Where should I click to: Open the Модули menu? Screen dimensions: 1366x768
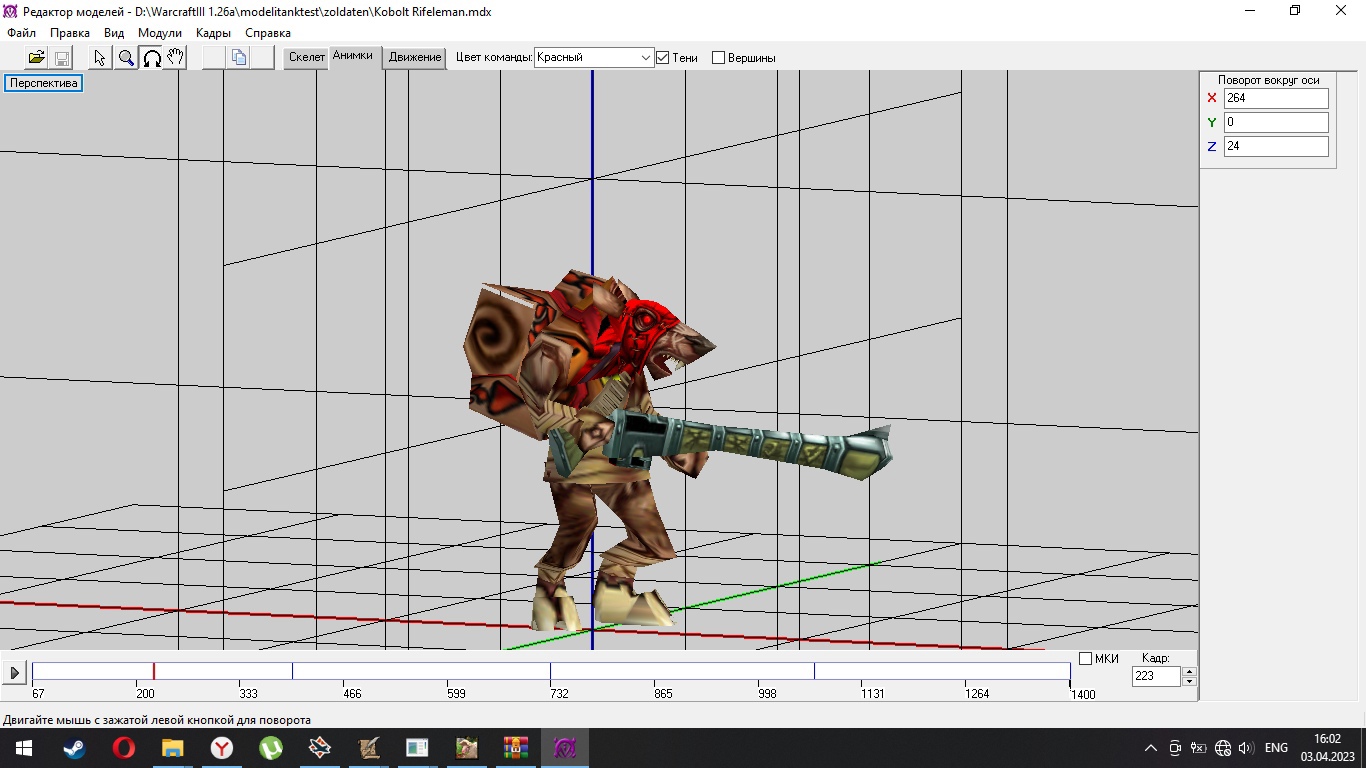160,33
